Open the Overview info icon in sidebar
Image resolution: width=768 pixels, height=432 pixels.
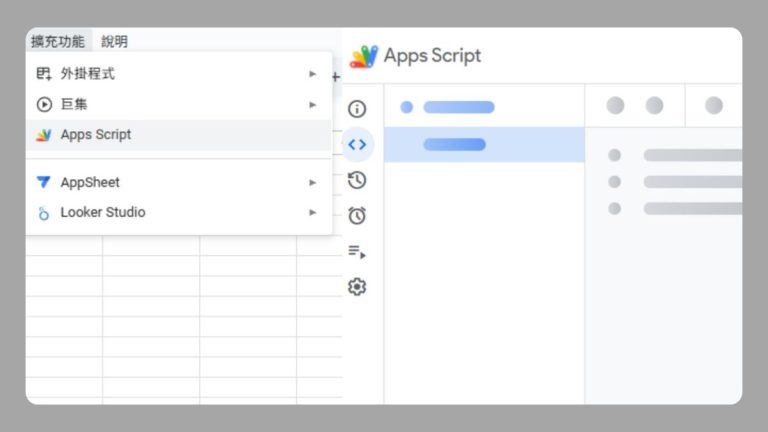pos(357,109)
